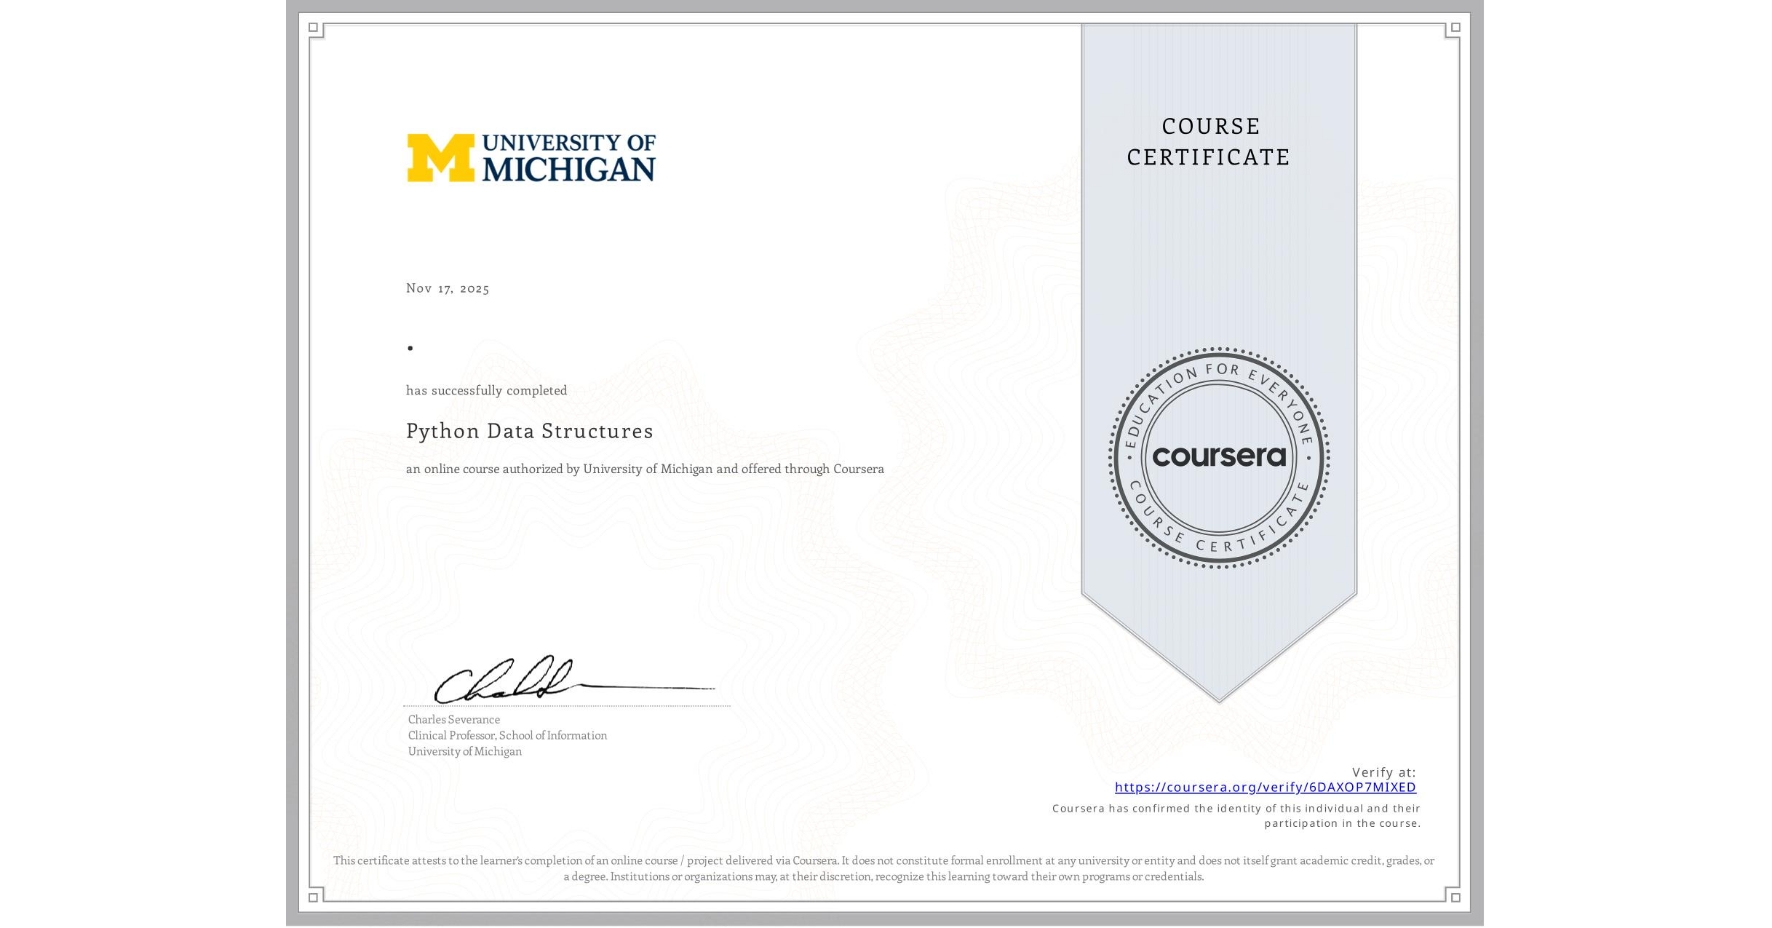Open the coursera.org verify link
Viewport: 1772px width, 928px height.
tap(1265, 788)
